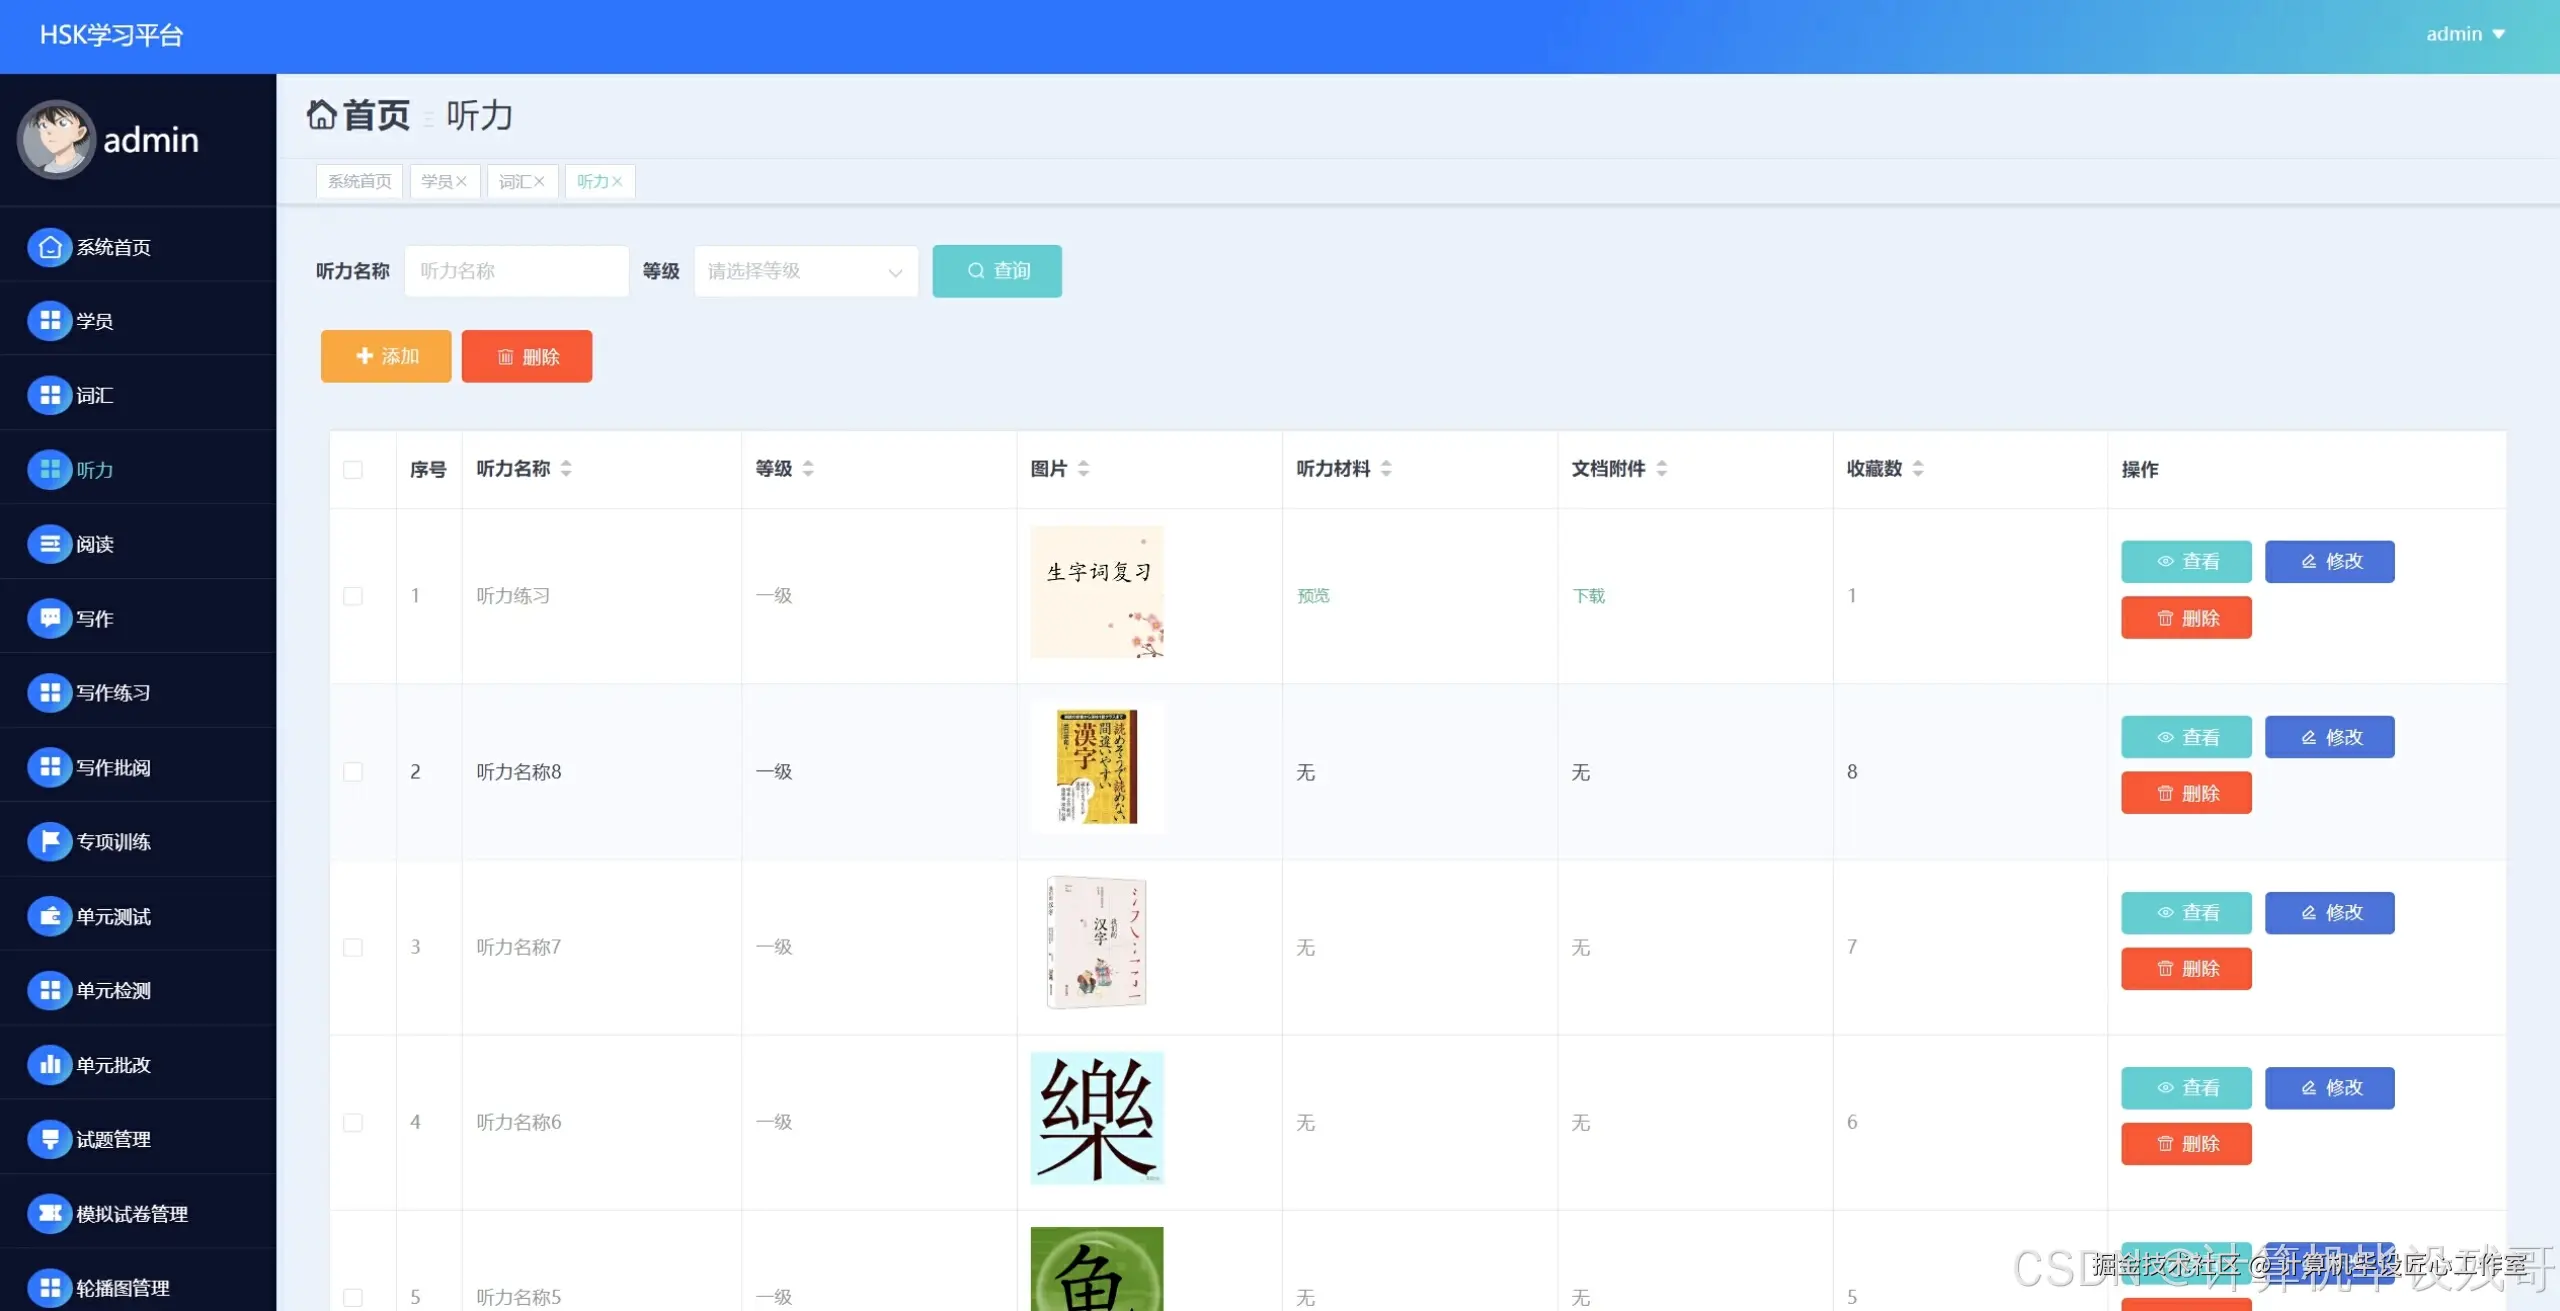The image size is (2560, 1311).
Task: Select the 阅读 sidebar icon
Action: [x=51, y=544]
